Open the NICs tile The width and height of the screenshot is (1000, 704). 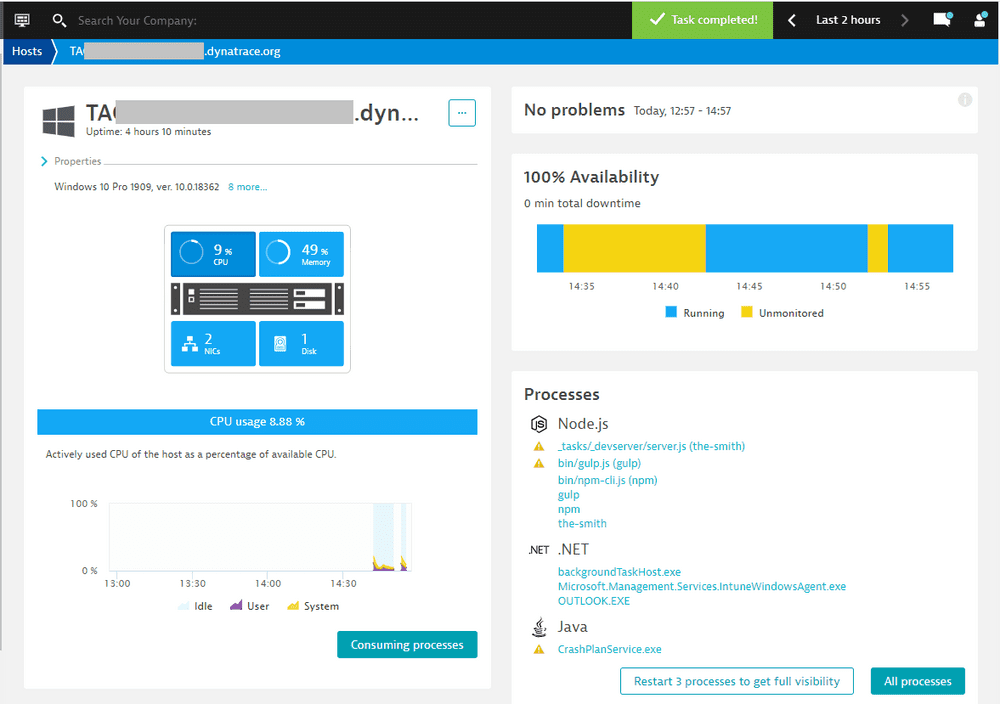(213, 343)
